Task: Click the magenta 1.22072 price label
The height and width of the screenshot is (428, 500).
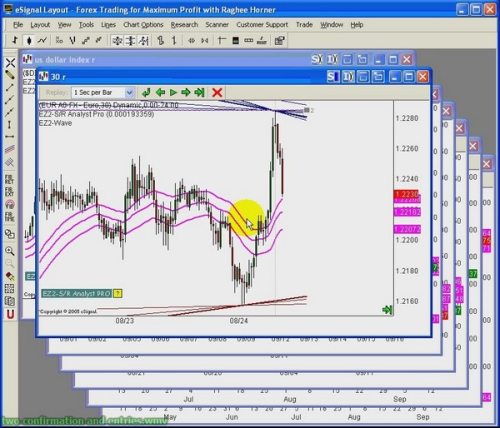Action: coord(407,229)
